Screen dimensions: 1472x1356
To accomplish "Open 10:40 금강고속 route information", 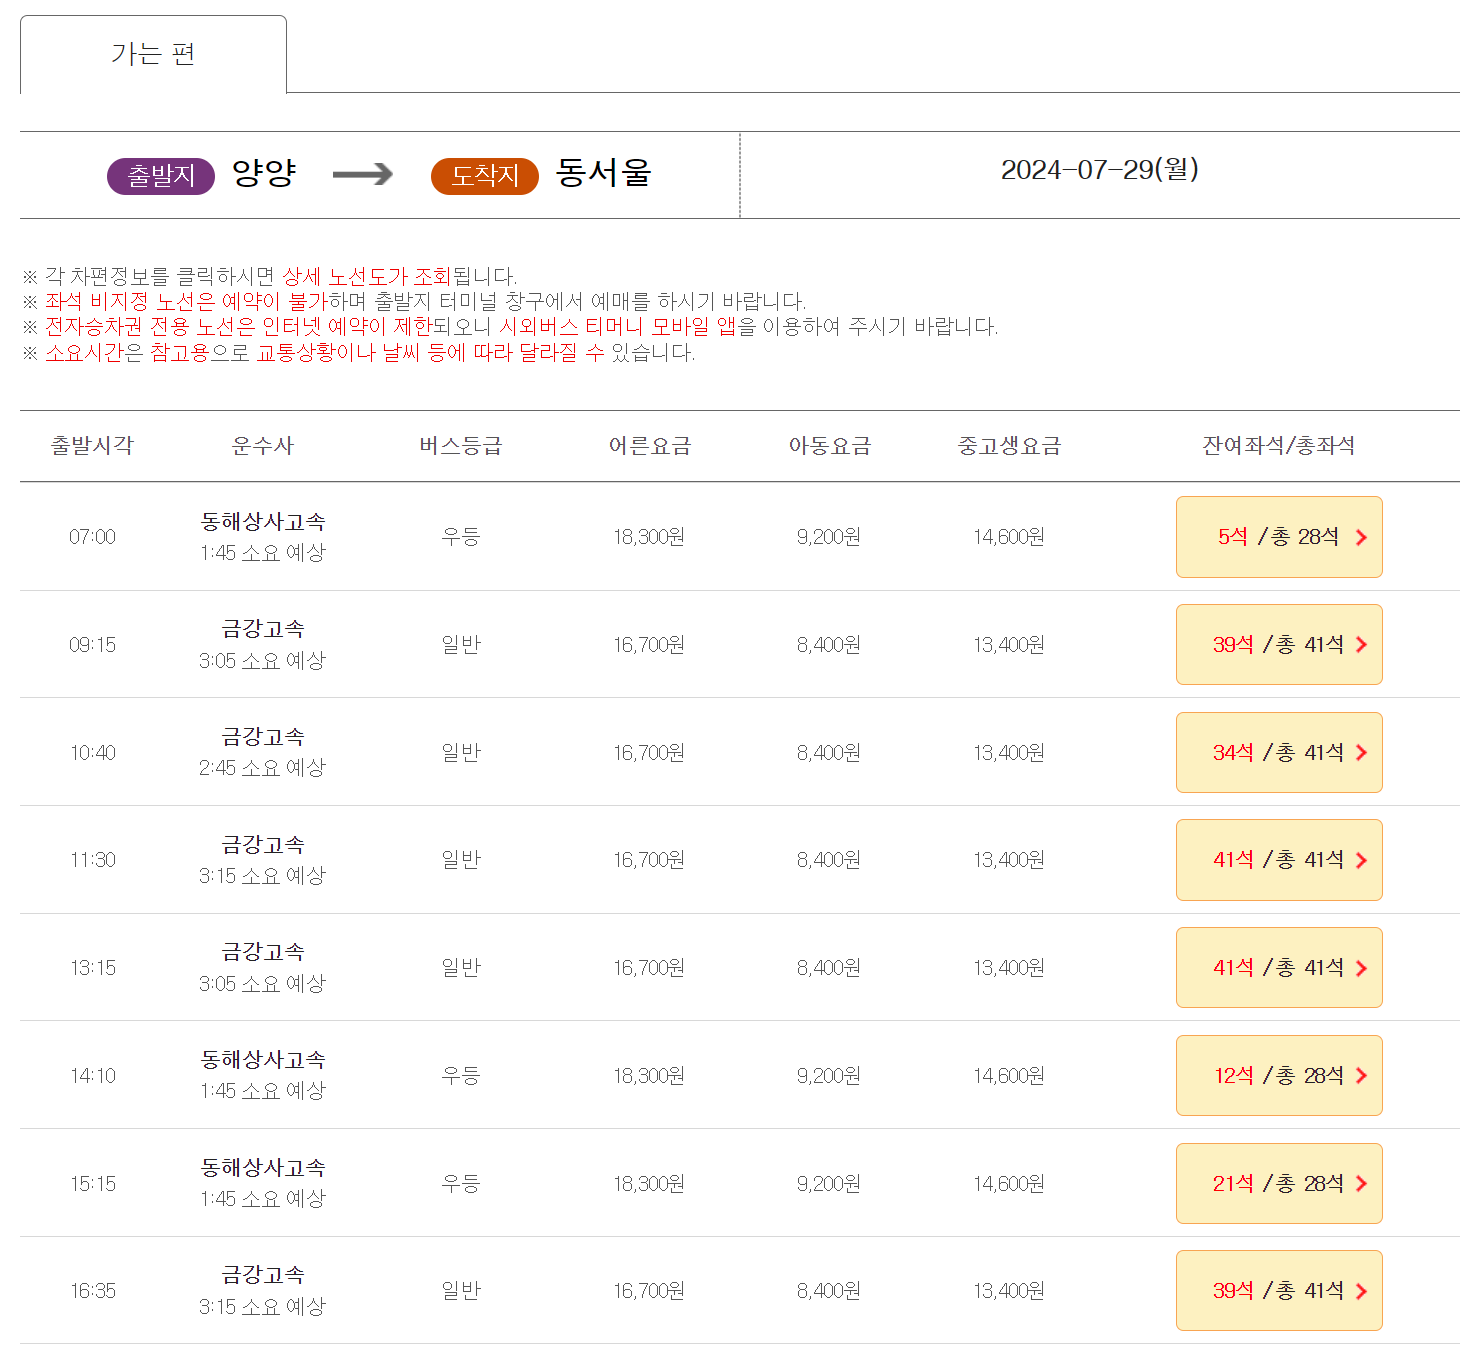I will pos(263,753).
